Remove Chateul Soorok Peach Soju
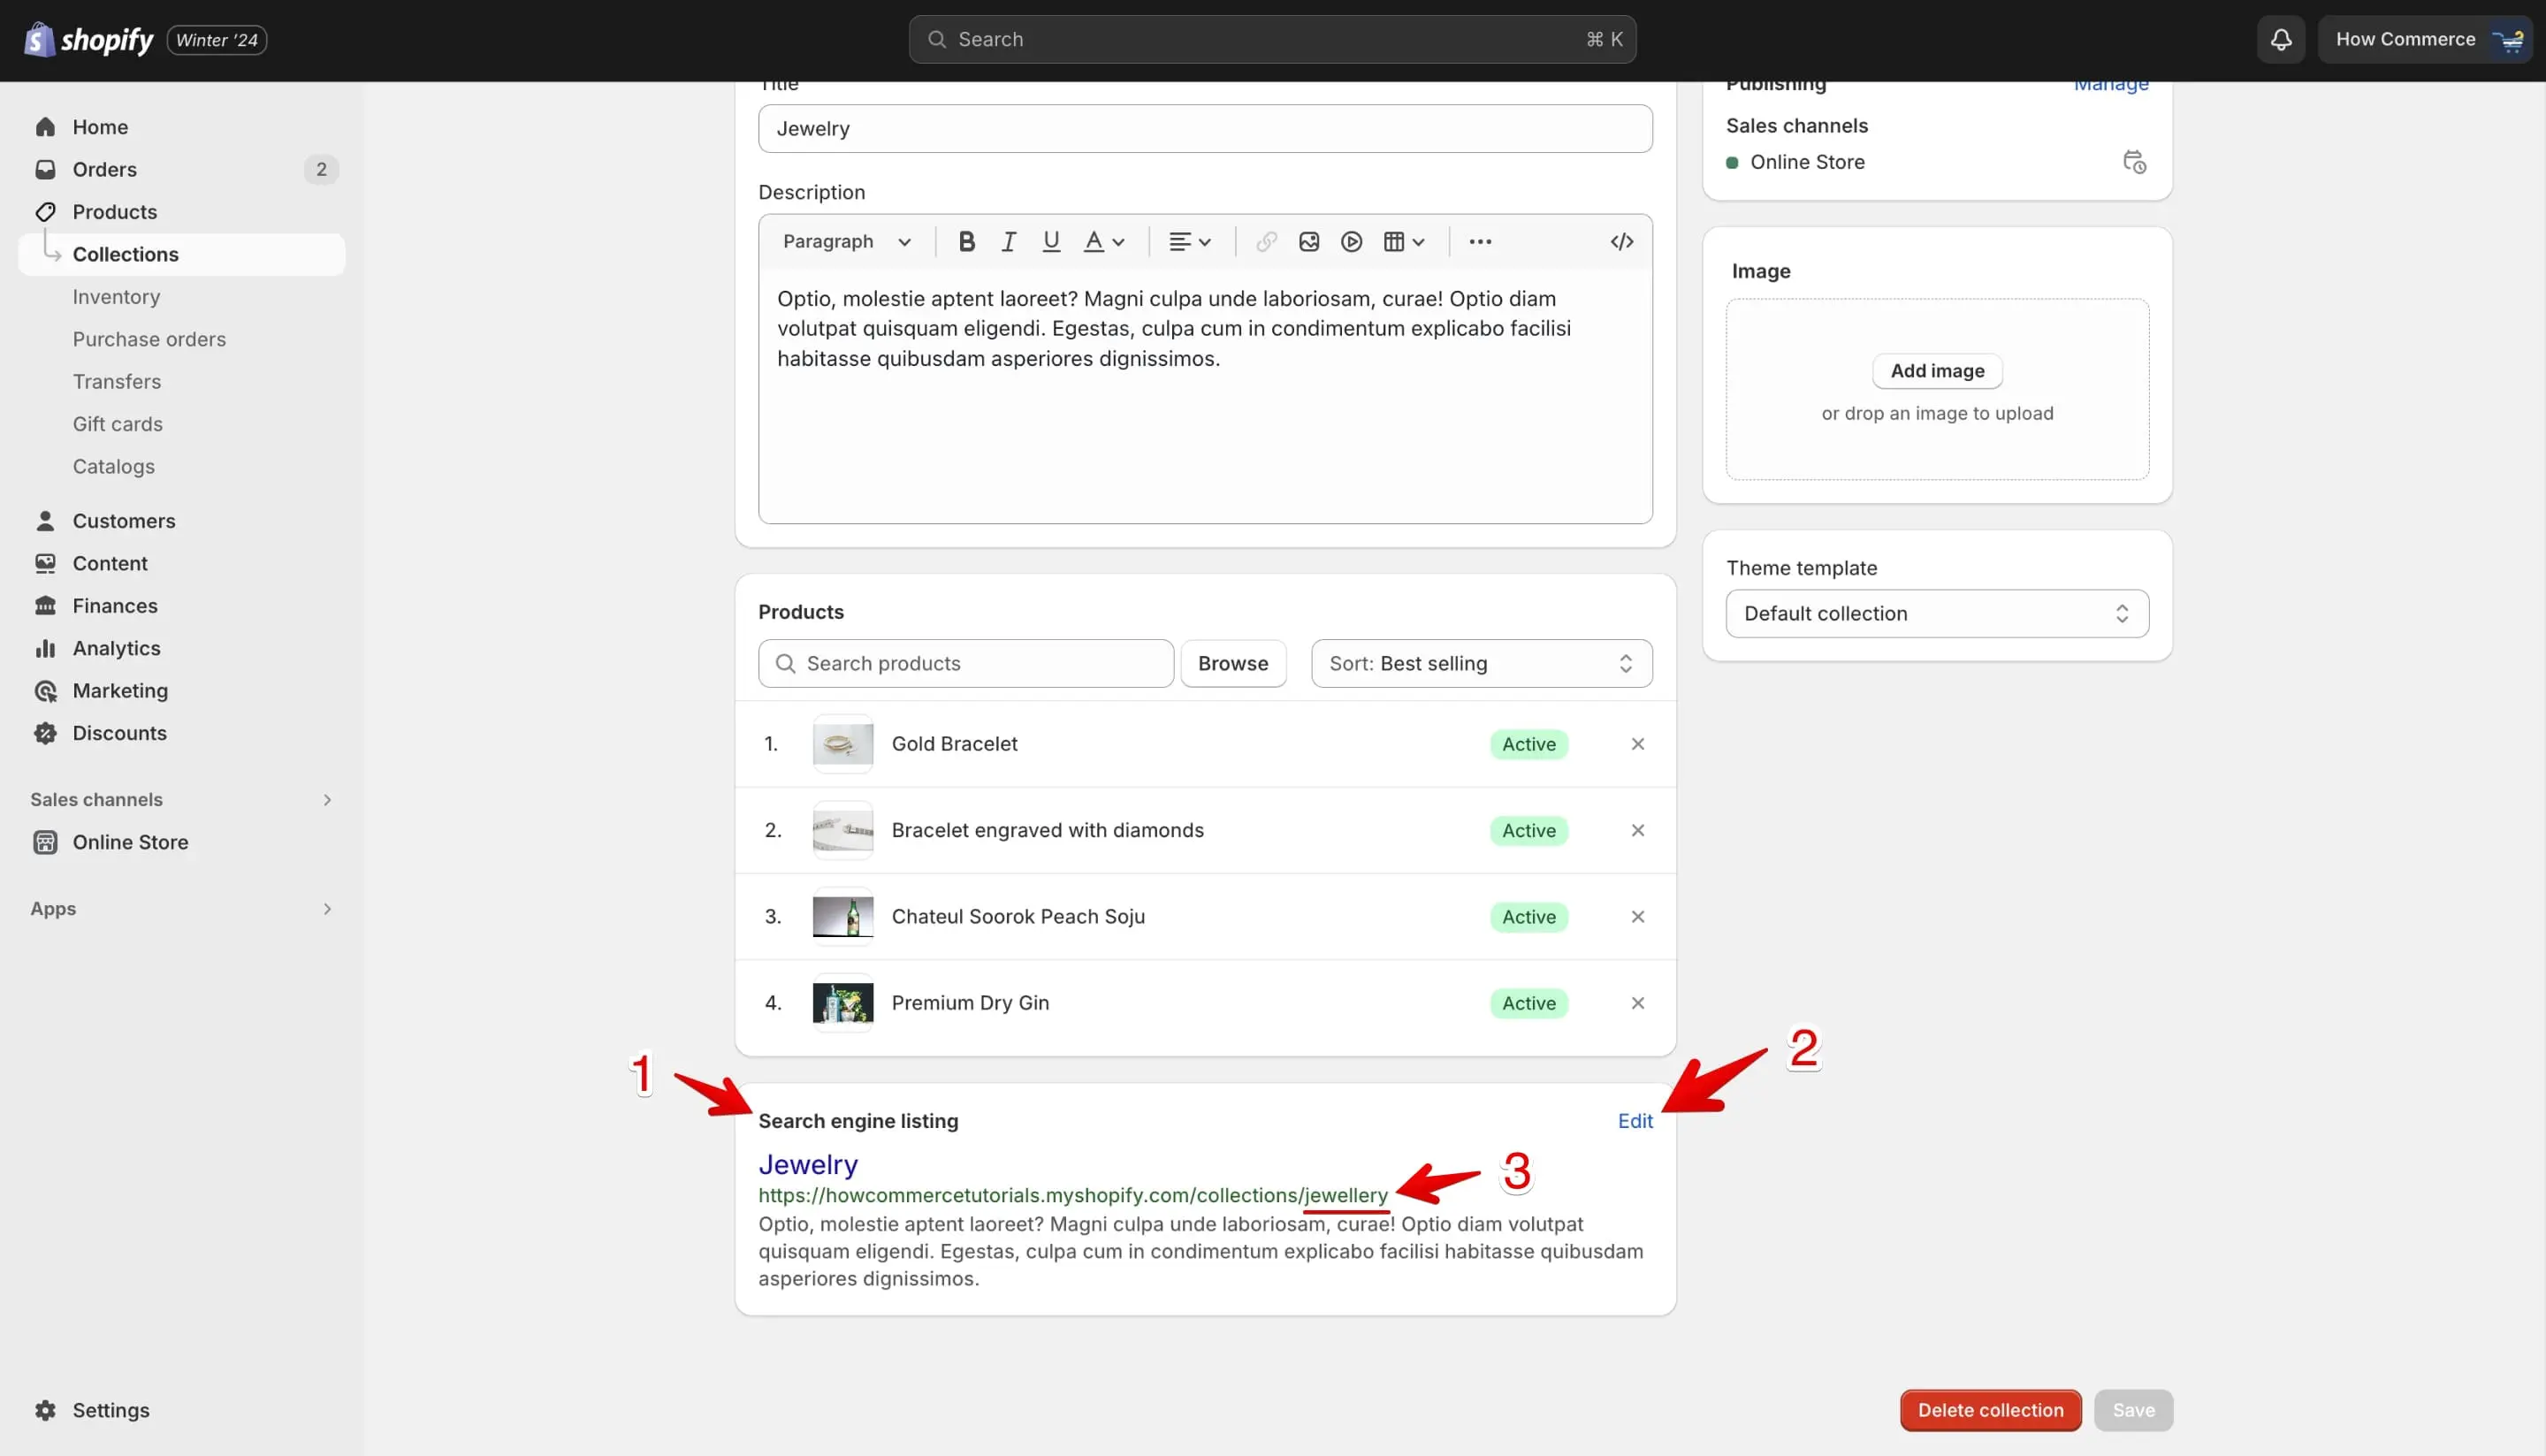Viewport: 2546px width, 1456px height. 1637,917
